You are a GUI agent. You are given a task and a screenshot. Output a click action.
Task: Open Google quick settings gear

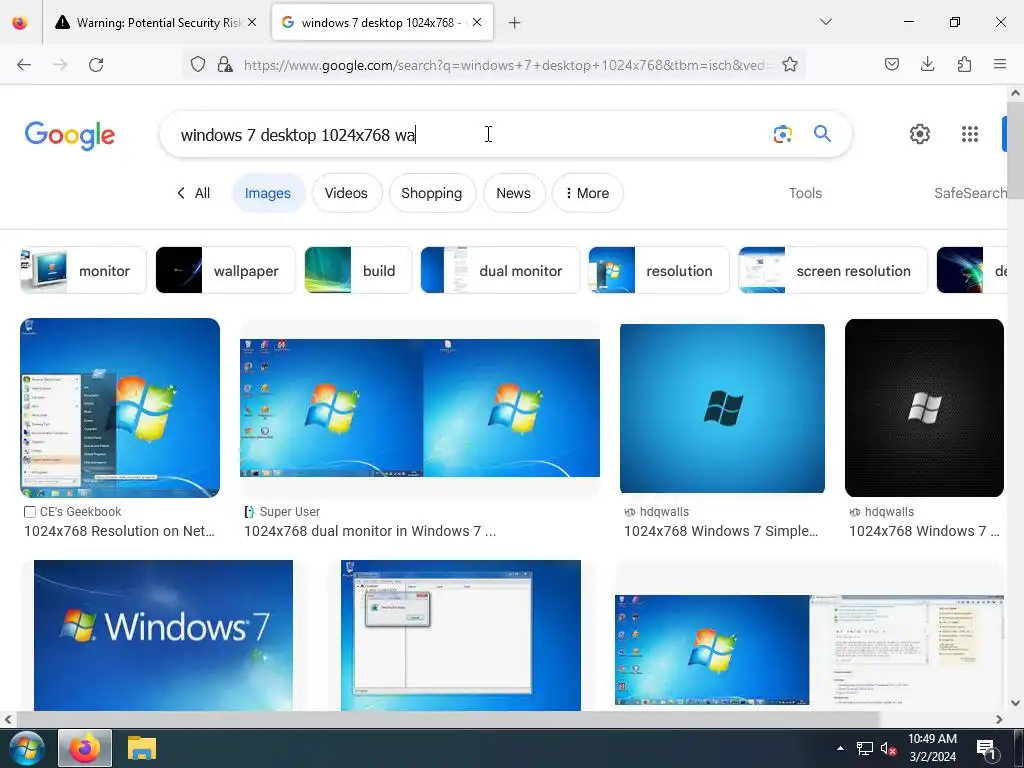920,134
